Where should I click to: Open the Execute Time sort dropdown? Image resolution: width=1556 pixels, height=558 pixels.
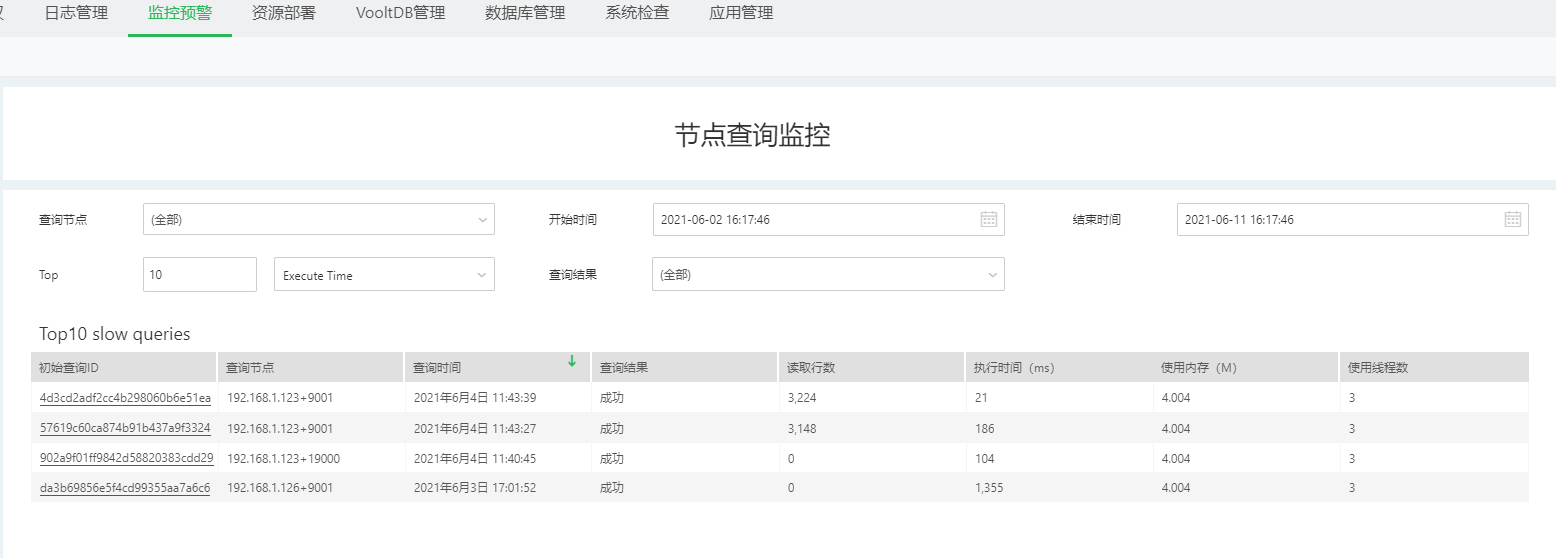(x=384, y=275)
